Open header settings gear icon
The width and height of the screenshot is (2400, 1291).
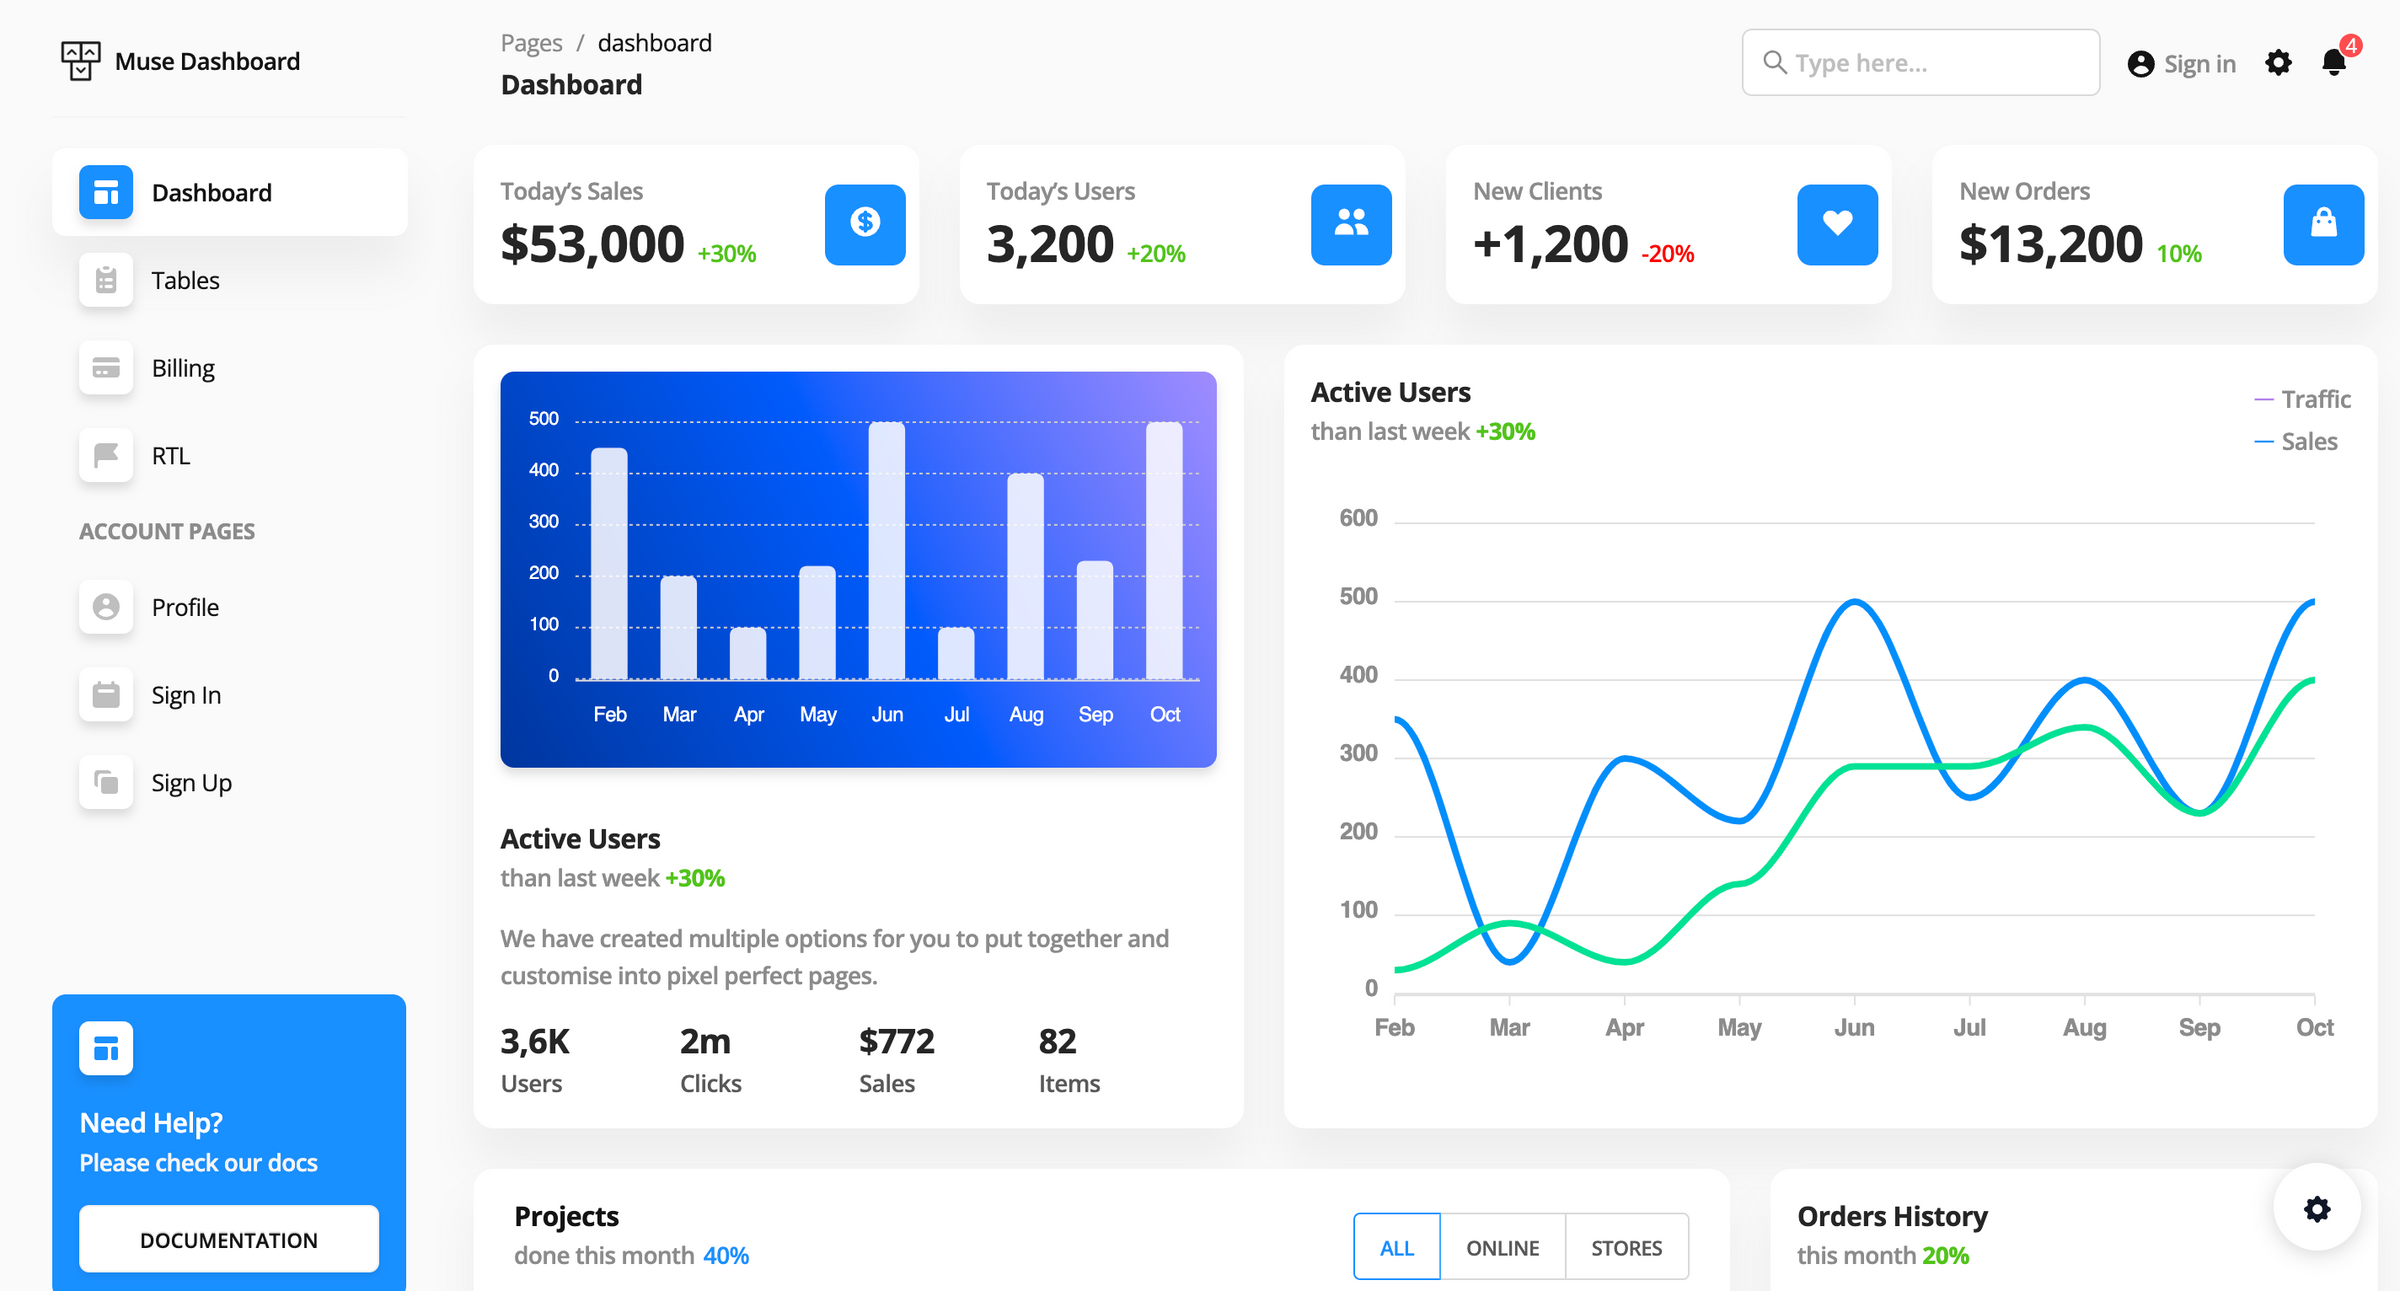coord(2278,63)
